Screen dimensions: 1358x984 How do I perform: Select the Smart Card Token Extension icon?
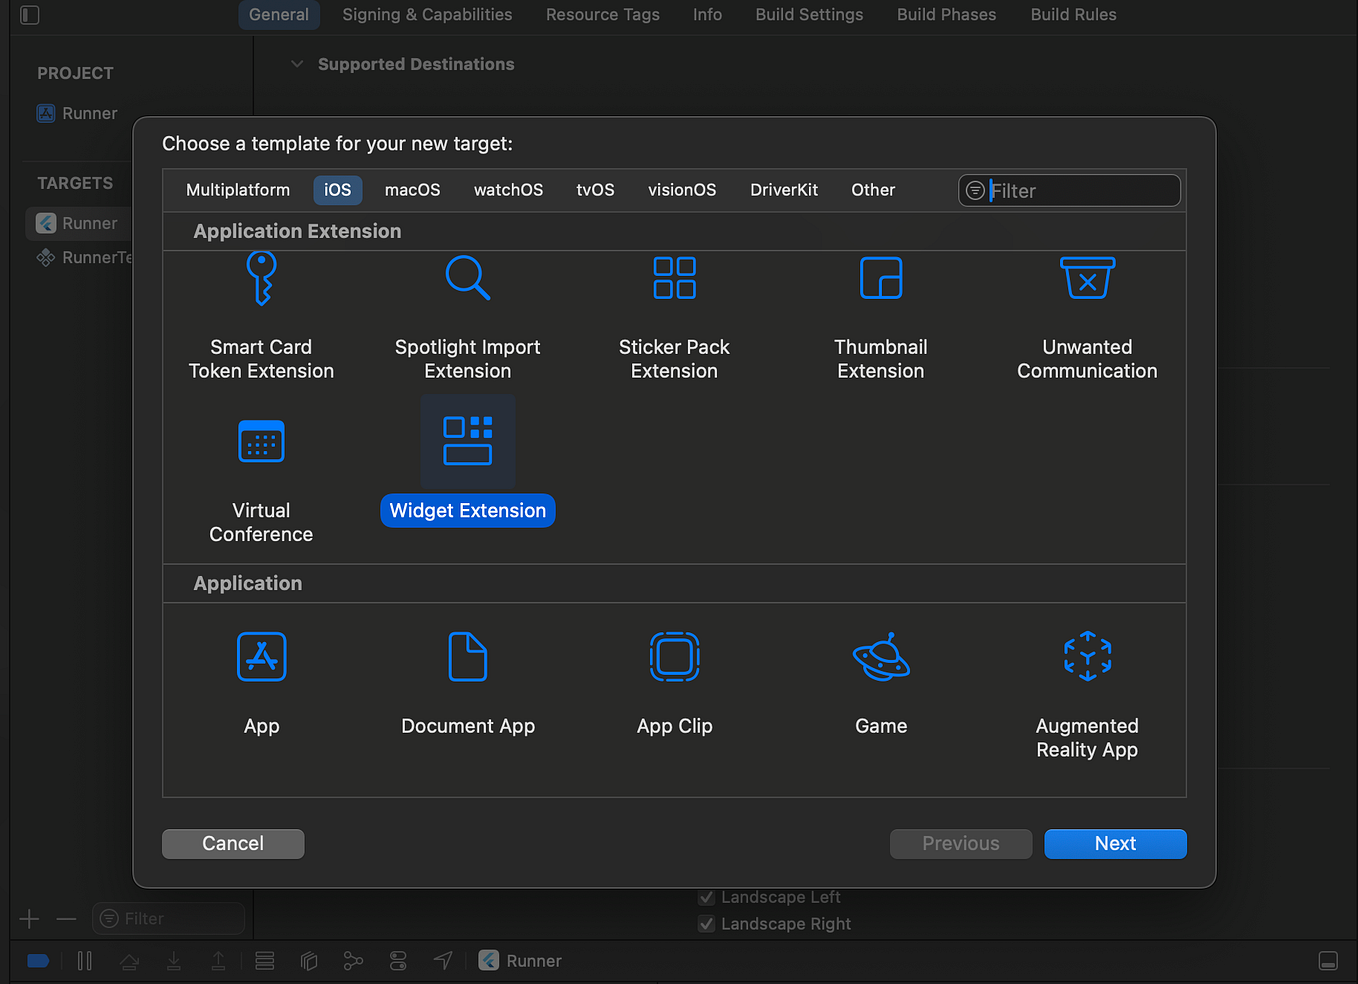tap(261, 278)
